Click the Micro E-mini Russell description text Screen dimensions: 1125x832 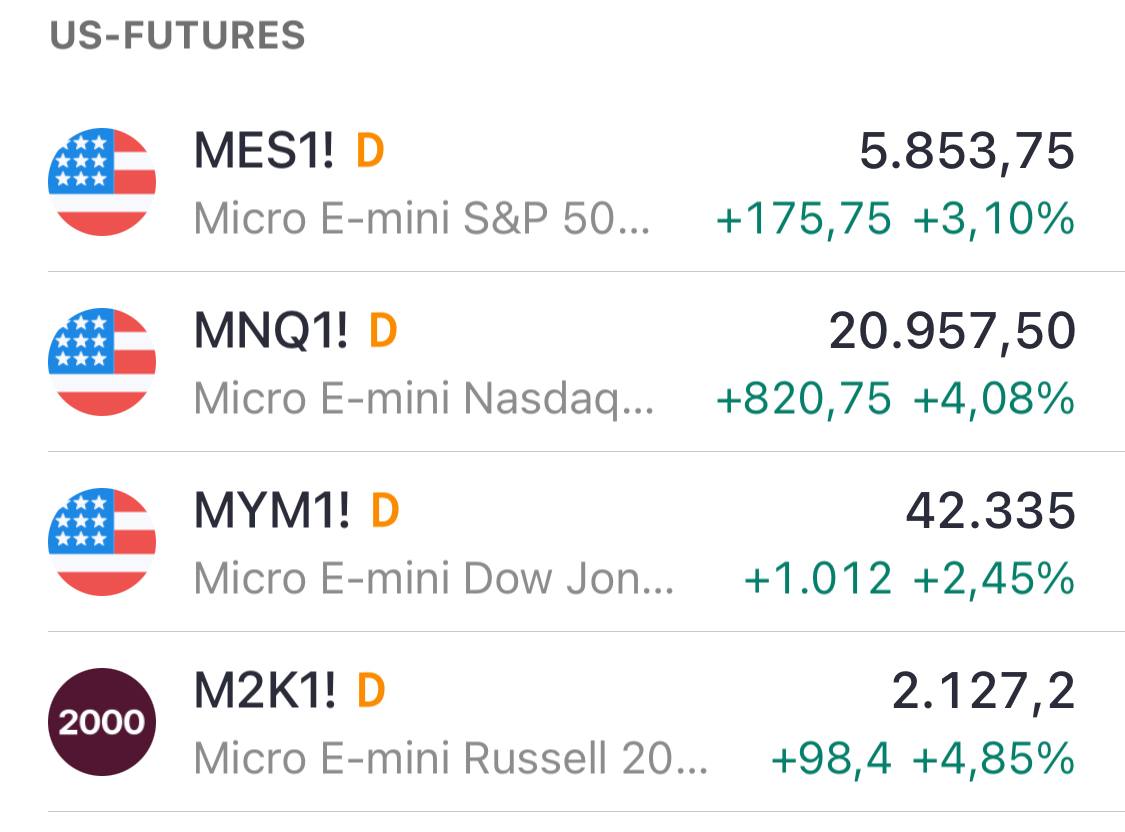tap(451, 759)
